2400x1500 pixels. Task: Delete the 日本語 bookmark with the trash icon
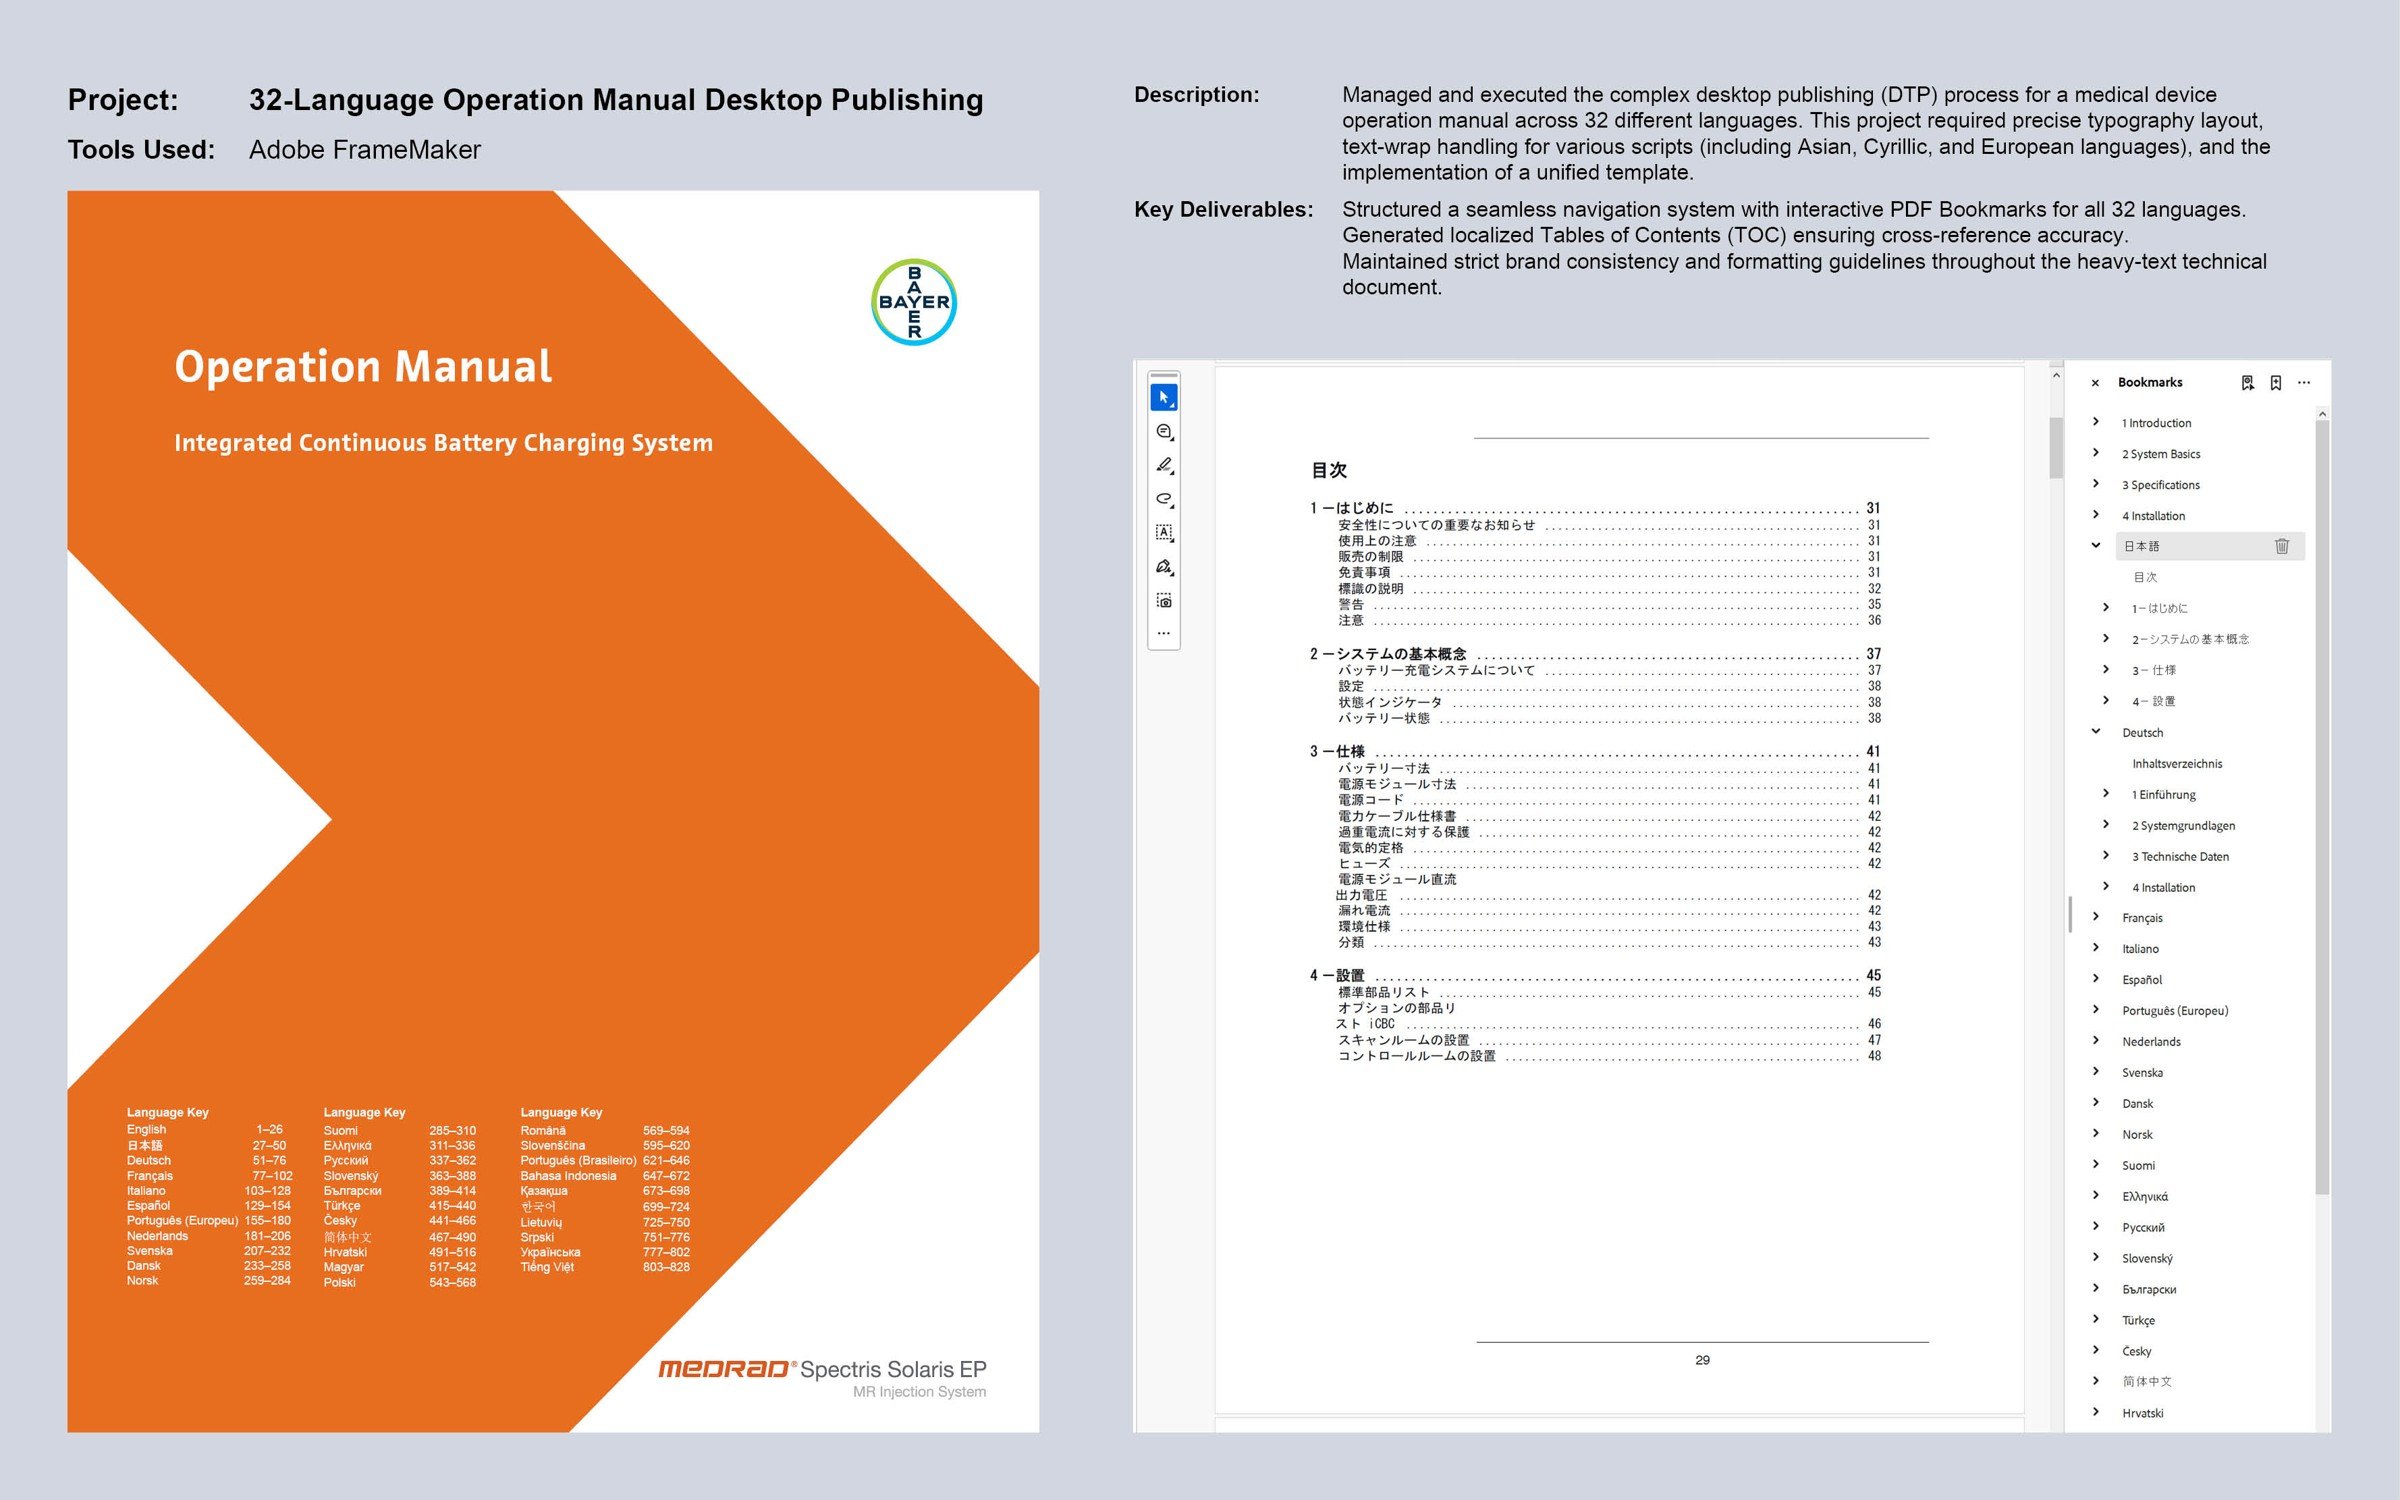pos(2281,546)
